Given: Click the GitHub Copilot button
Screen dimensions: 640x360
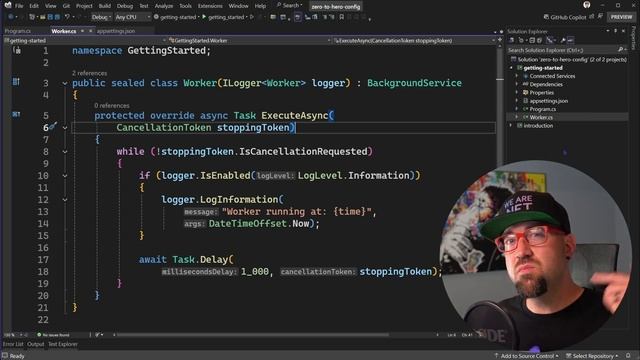Looking at the screenshot, I should [x=565, y=17].
